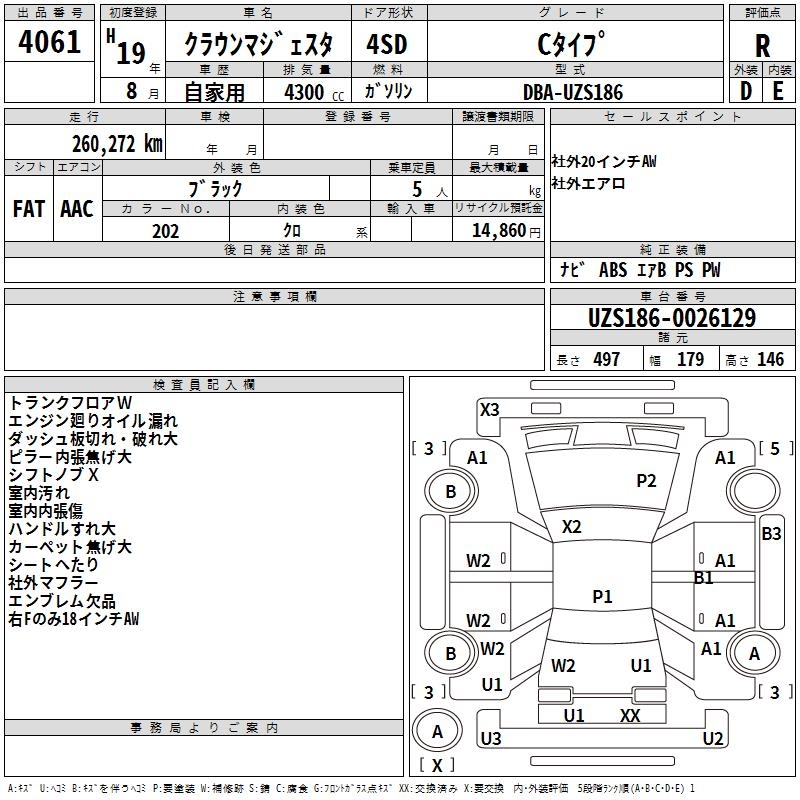Select the B3 mark on the diagram's right edge
The height and width of the screenshot is (800, 800).
[x=771, y=534]
